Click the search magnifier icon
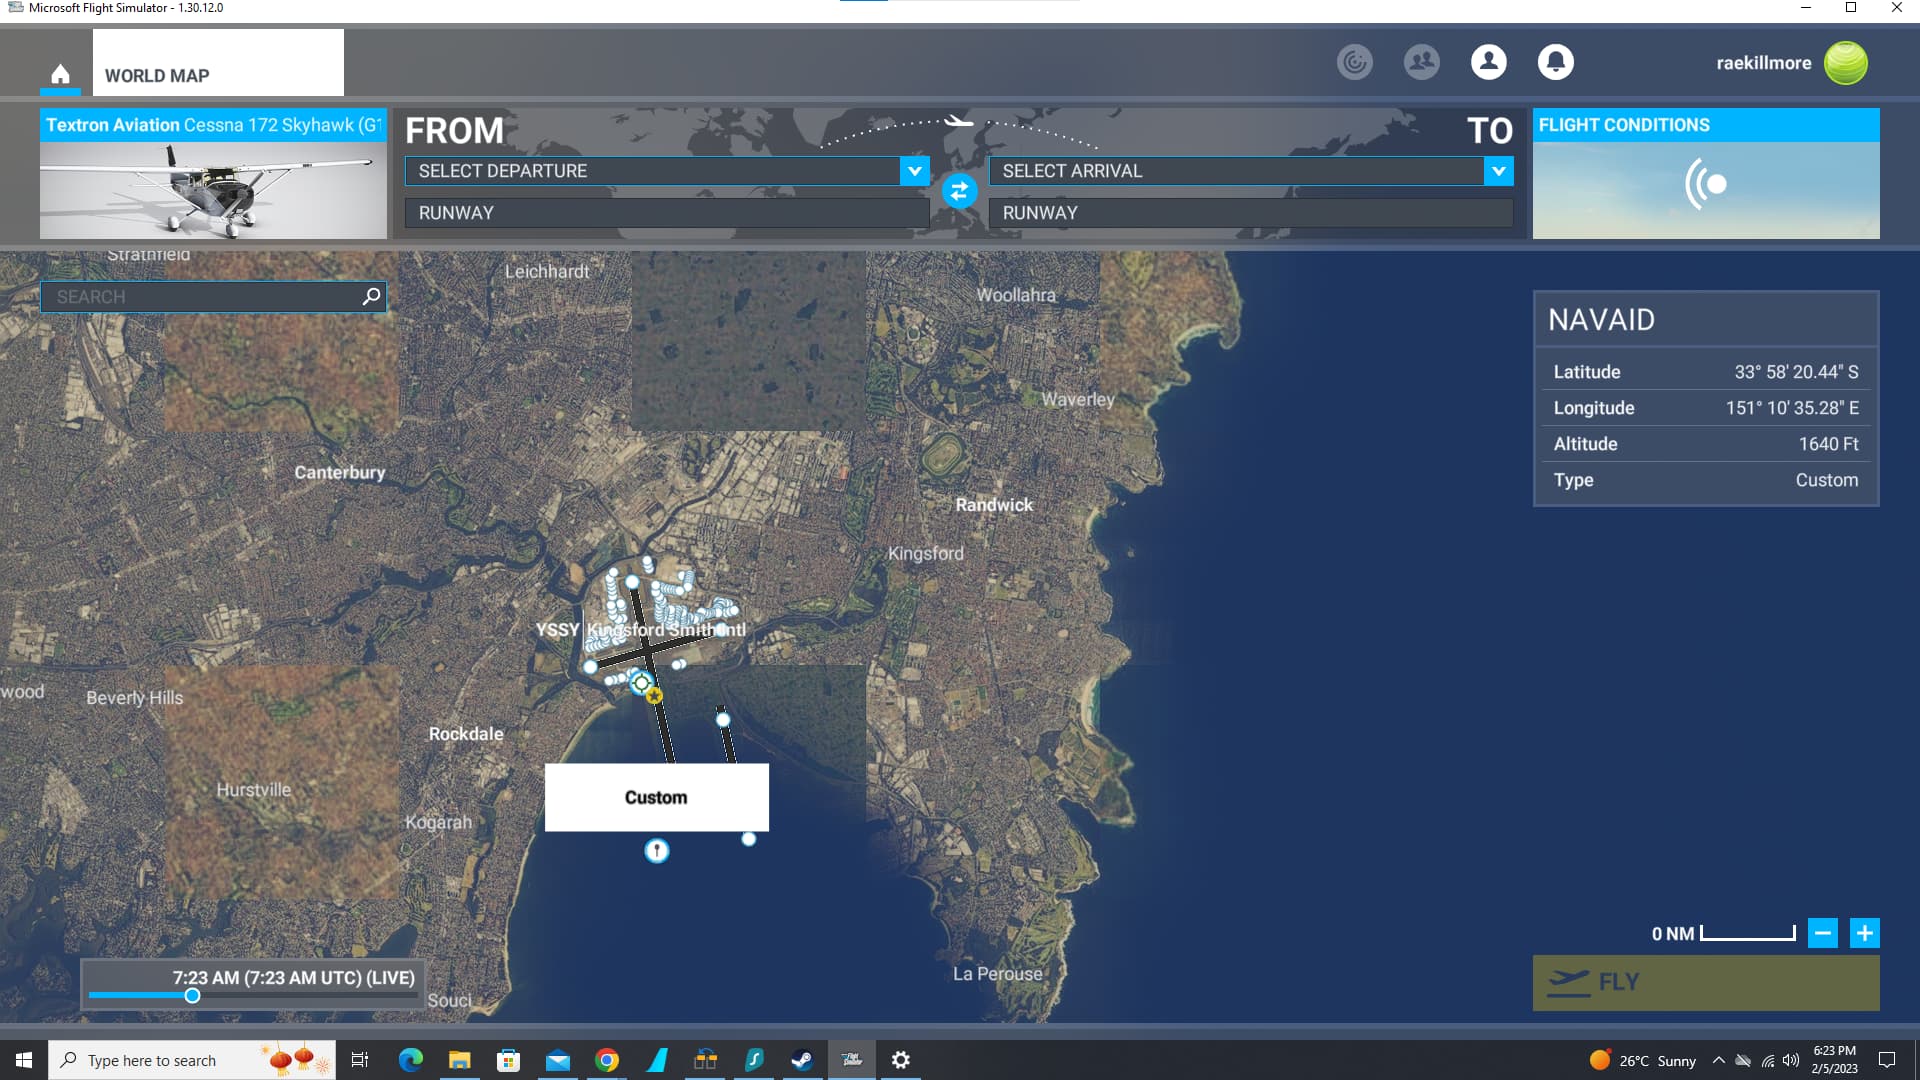 click(371, 296)
